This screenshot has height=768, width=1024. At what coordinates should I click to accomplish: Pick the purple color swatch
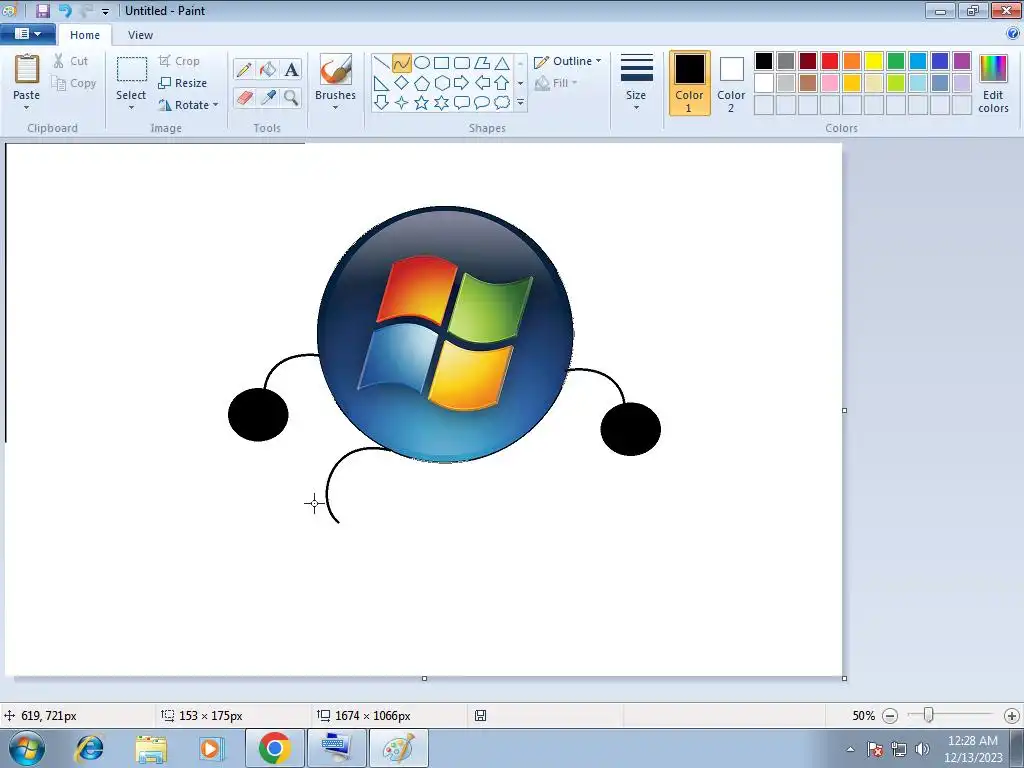click(962, 61)
